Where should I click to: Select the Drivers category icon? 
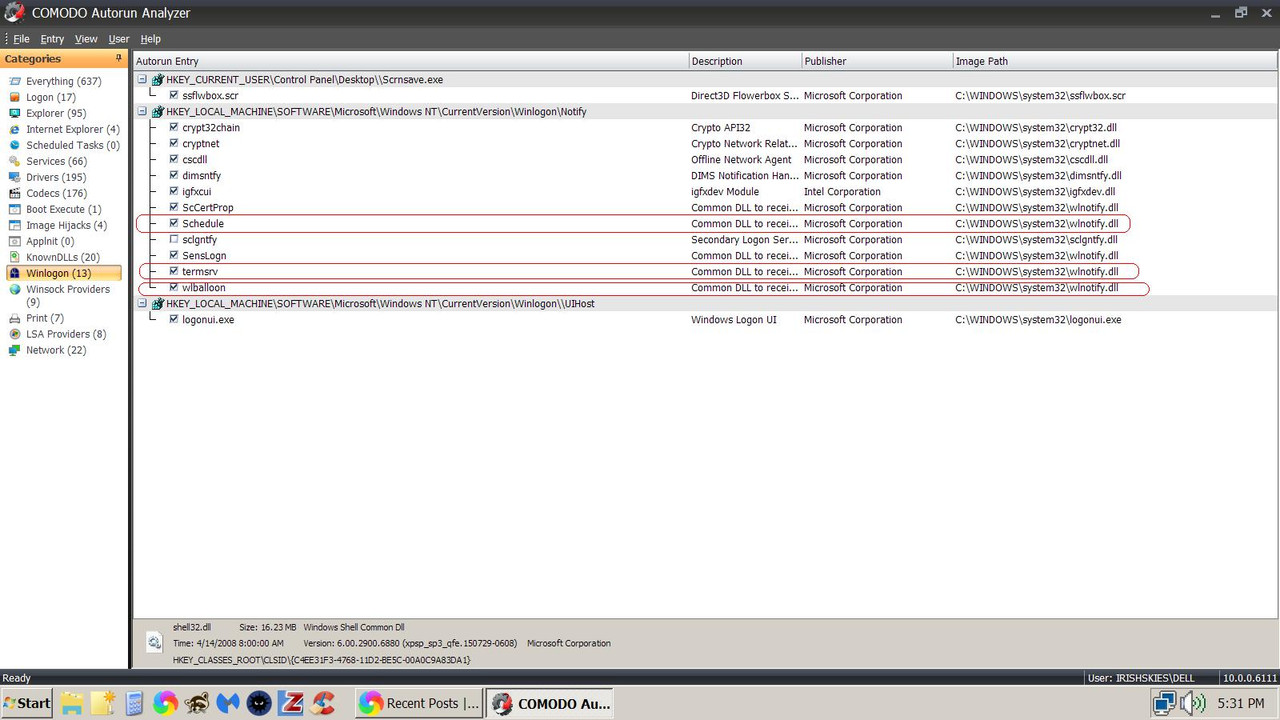[x=15, y=177]
